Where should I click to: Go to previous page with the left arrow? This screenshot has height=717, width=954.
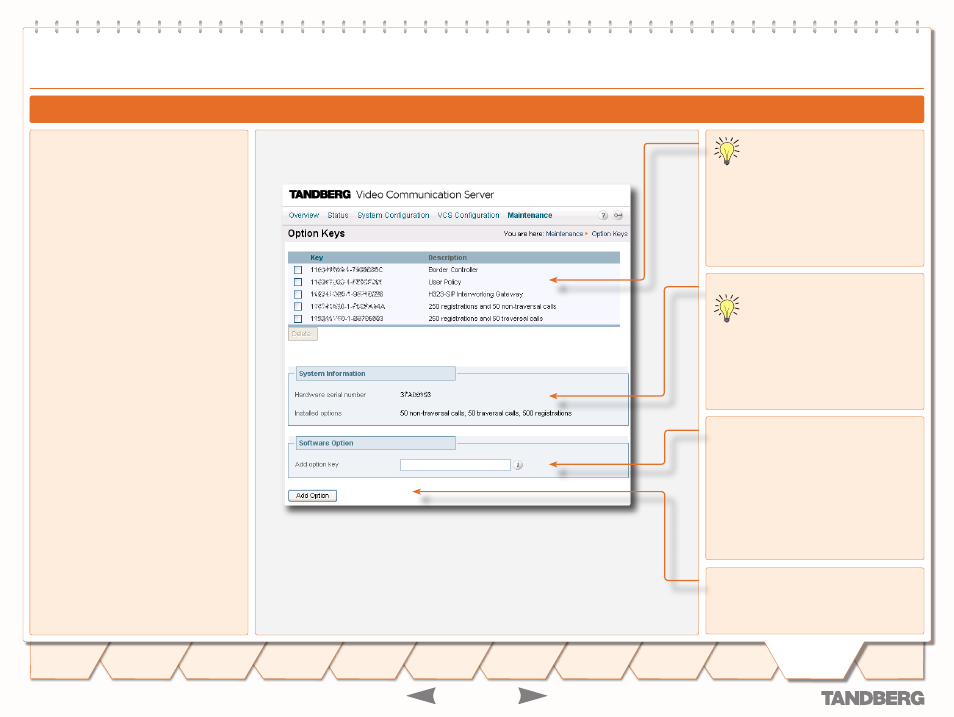coord(421,696)
